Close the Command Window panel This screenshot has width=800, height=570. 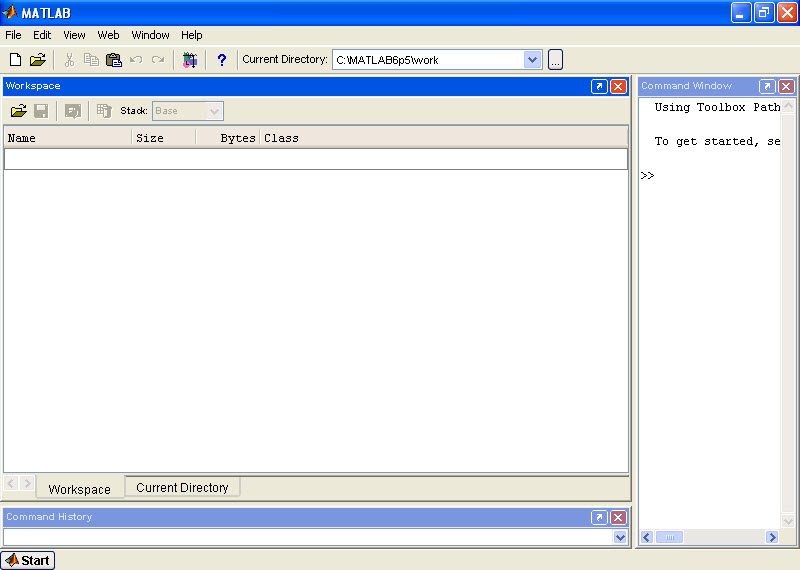[x=786, y=86]
